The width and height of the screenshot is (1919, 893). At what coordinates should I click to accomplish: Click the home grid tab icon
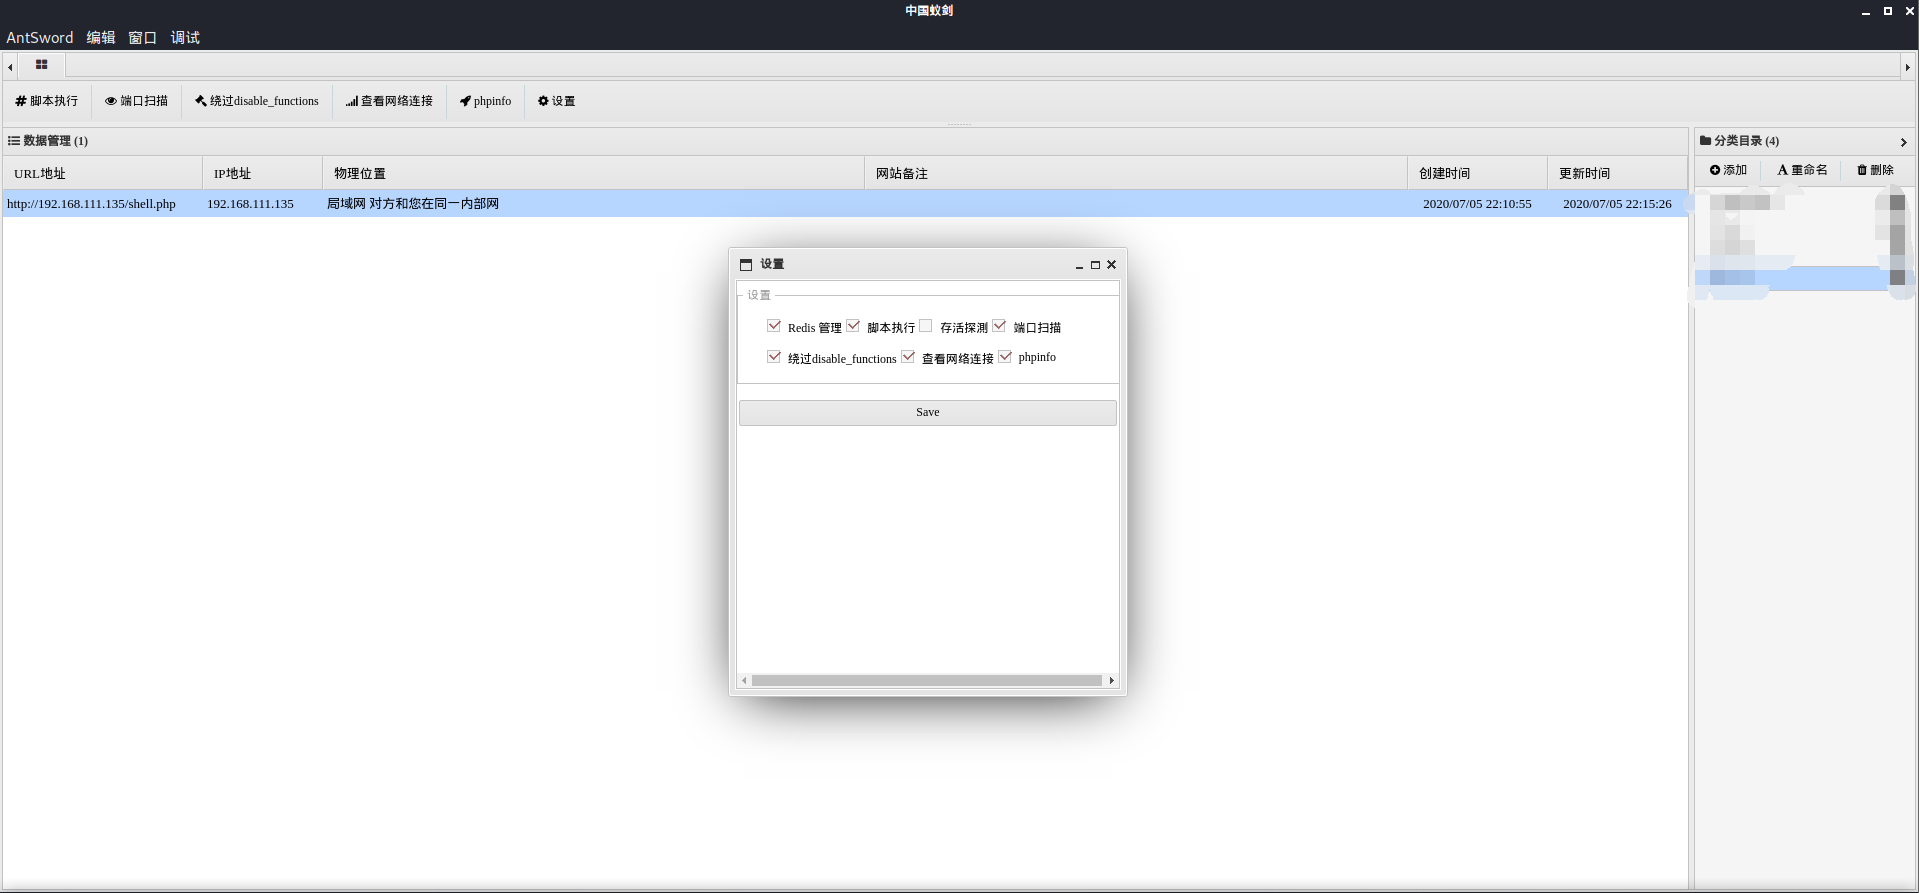[42, 65]
